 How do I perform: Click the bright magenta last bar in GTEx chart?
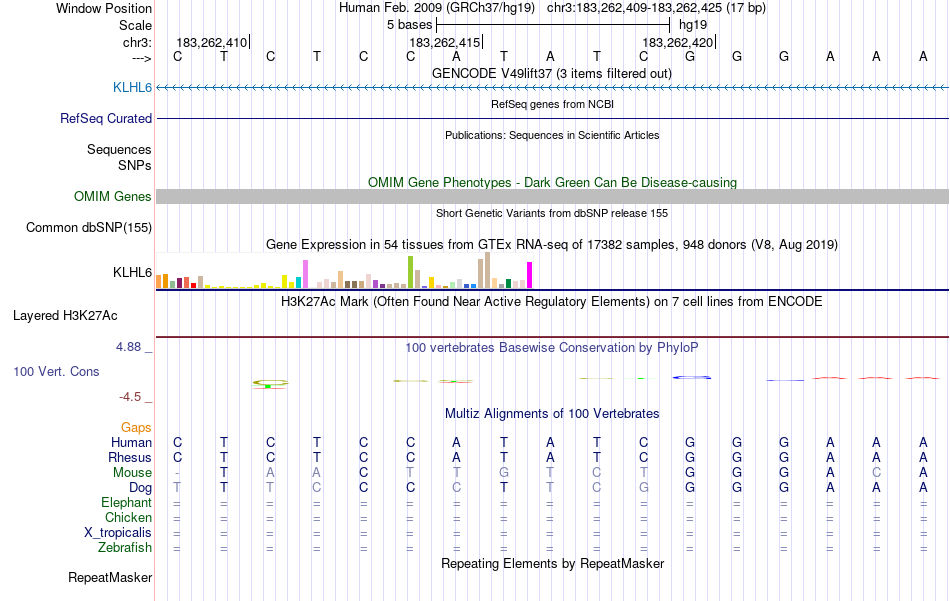tap(530, 275)
